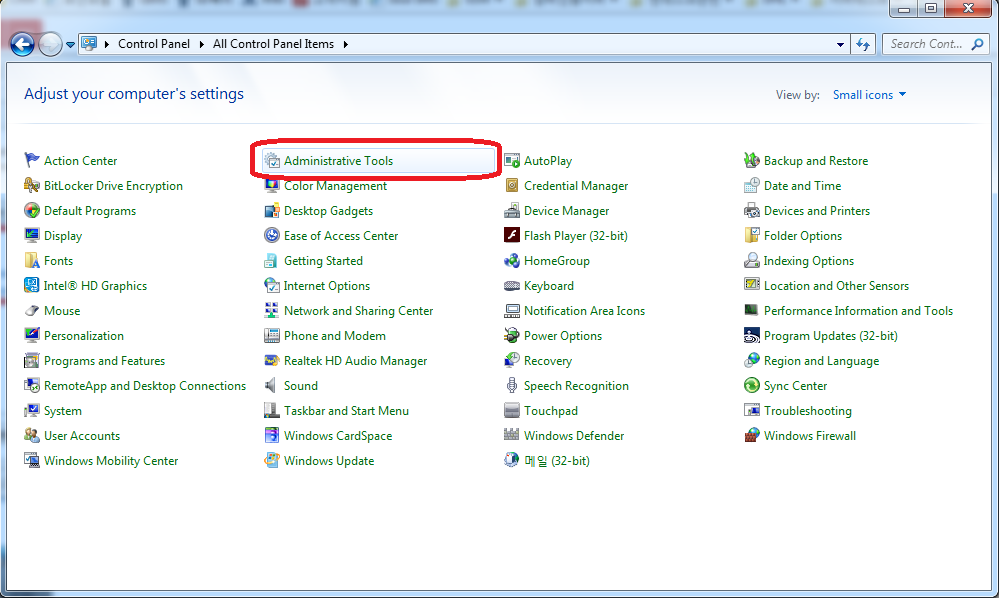Refresh the Control Panel view

pos(863,45)
